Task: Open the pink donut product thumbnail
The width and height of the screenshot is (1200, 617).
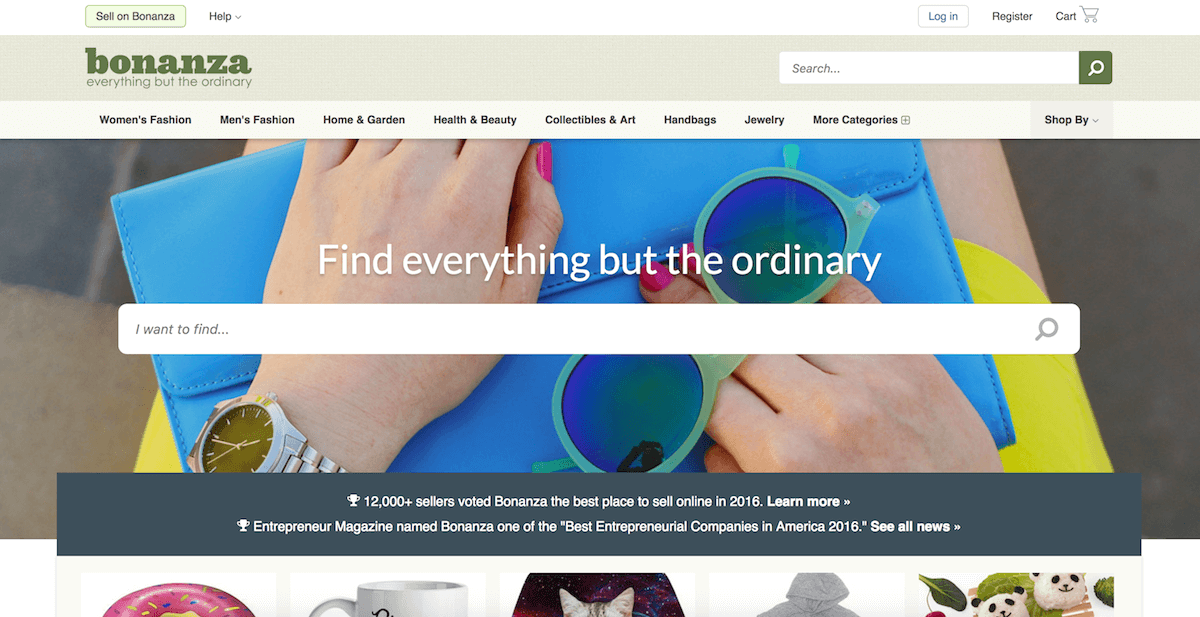Action: [x=178, y=595]
